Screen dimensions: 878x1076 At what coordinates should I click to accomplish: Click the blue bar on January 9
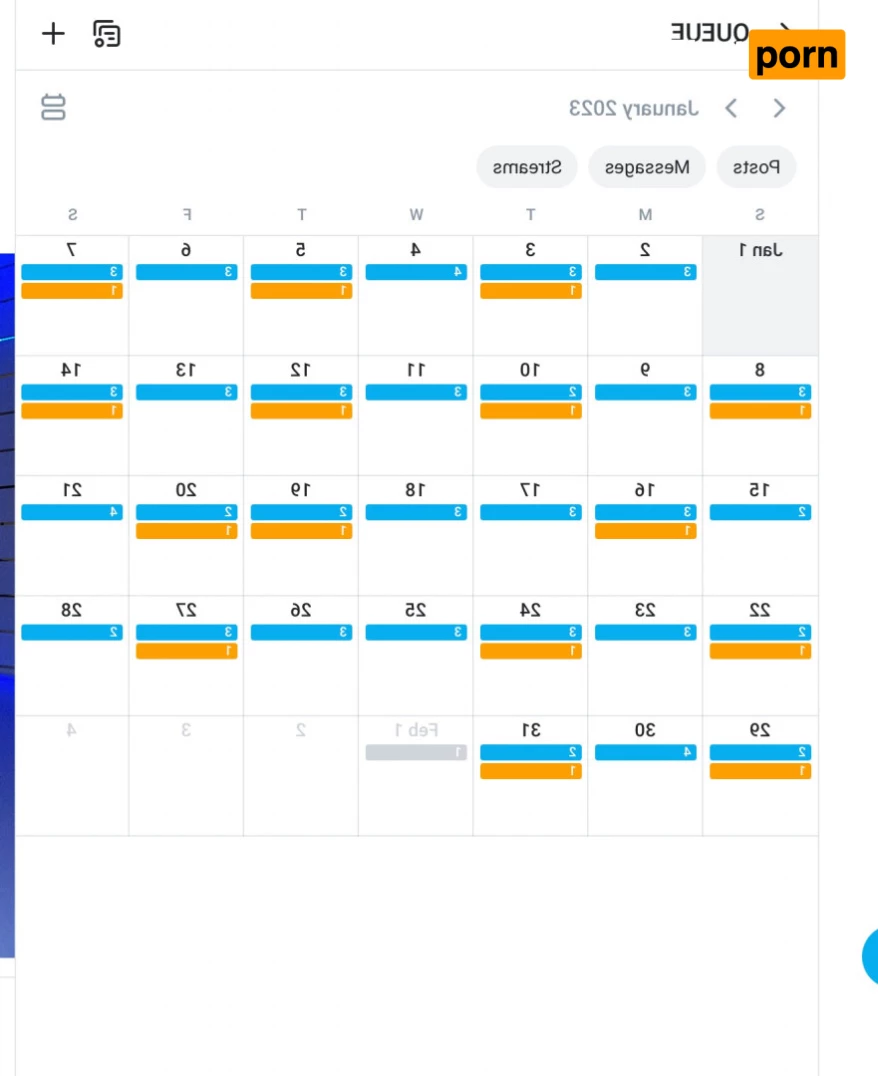point(645,392)
